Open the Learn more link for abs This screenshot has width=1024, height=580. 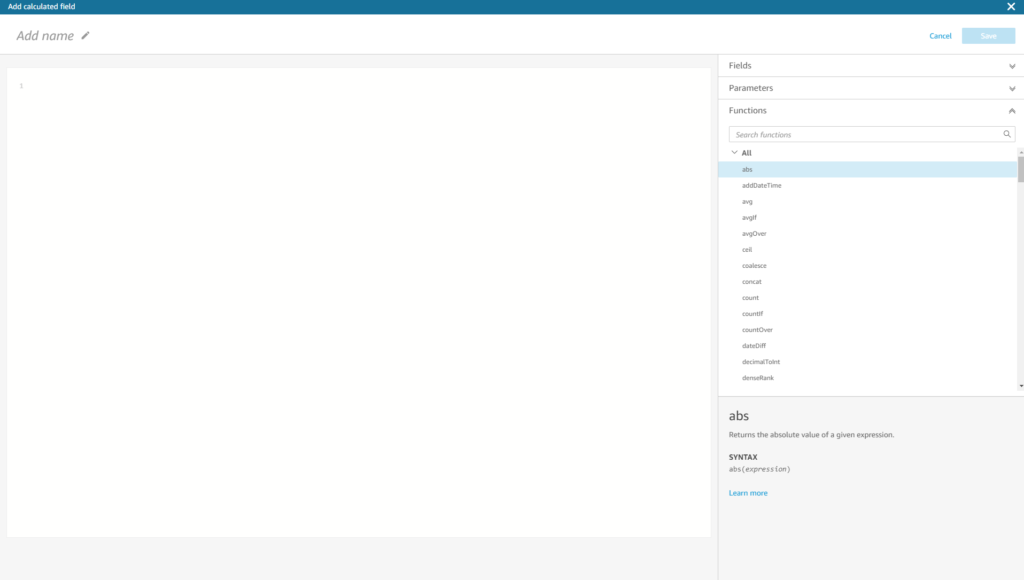tap(748, 493)
